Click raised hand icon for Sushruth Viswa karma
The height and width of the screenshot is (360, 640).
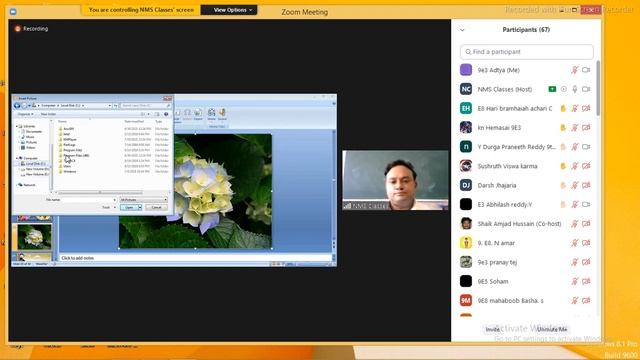(x=563, y=166)
